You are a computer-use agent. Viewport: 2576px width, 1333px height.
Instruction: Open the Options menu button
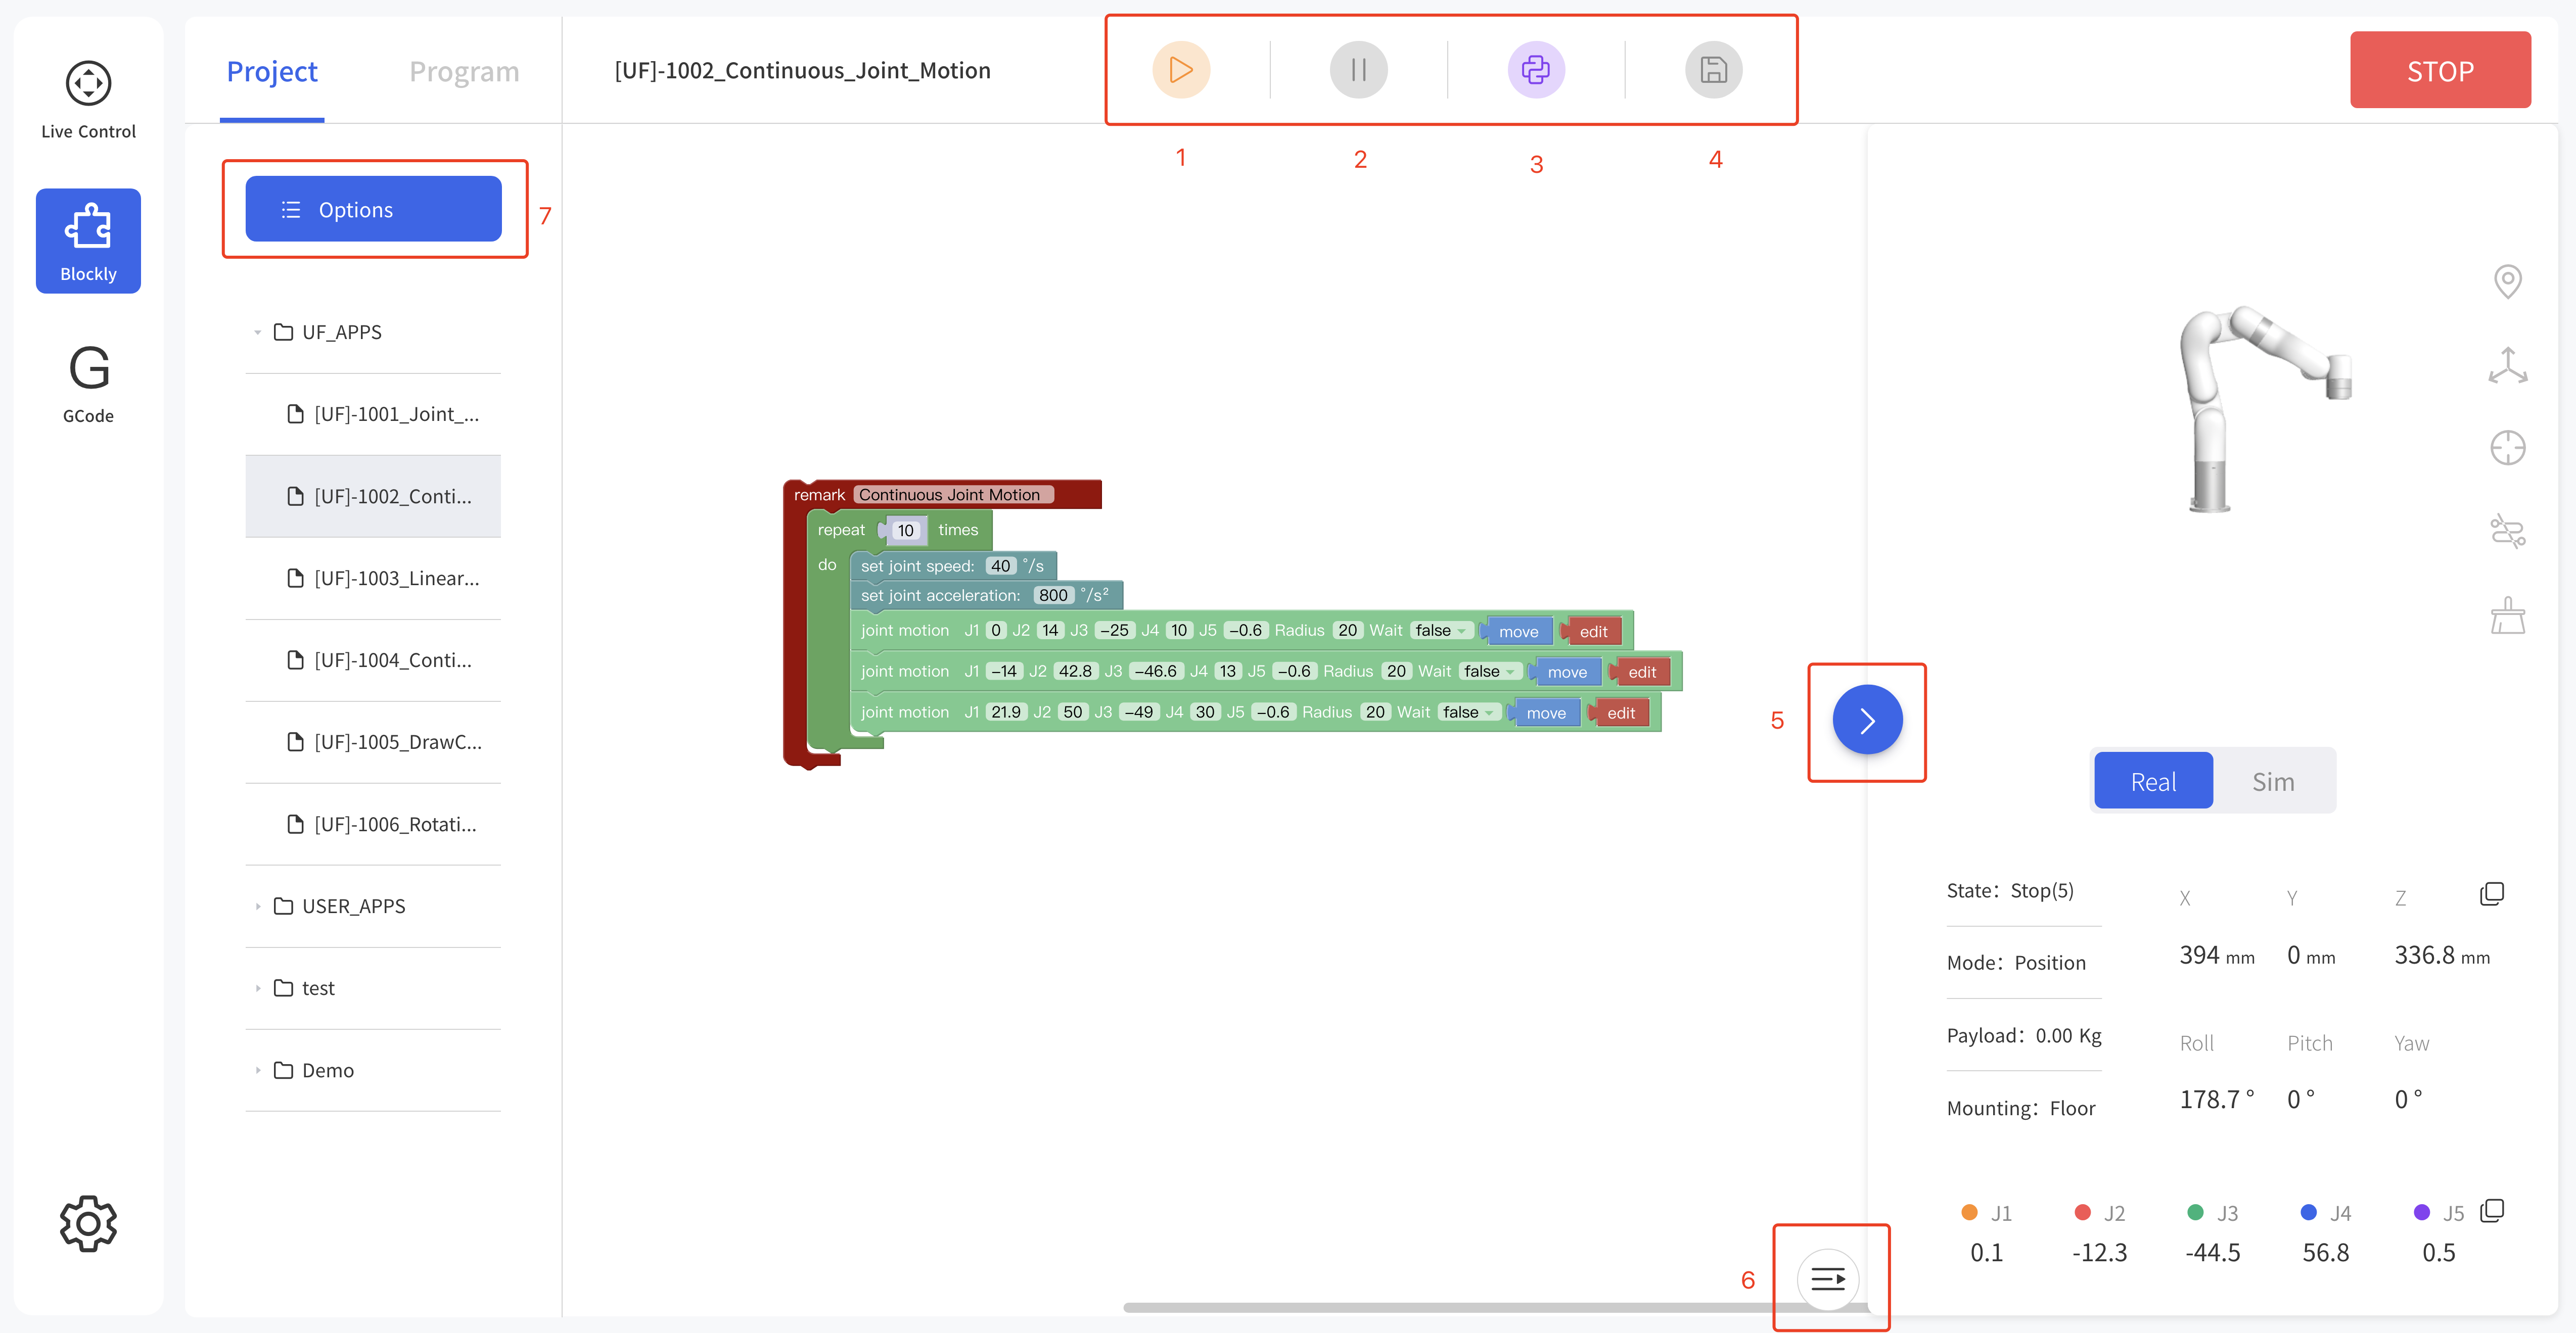point(373,209)
